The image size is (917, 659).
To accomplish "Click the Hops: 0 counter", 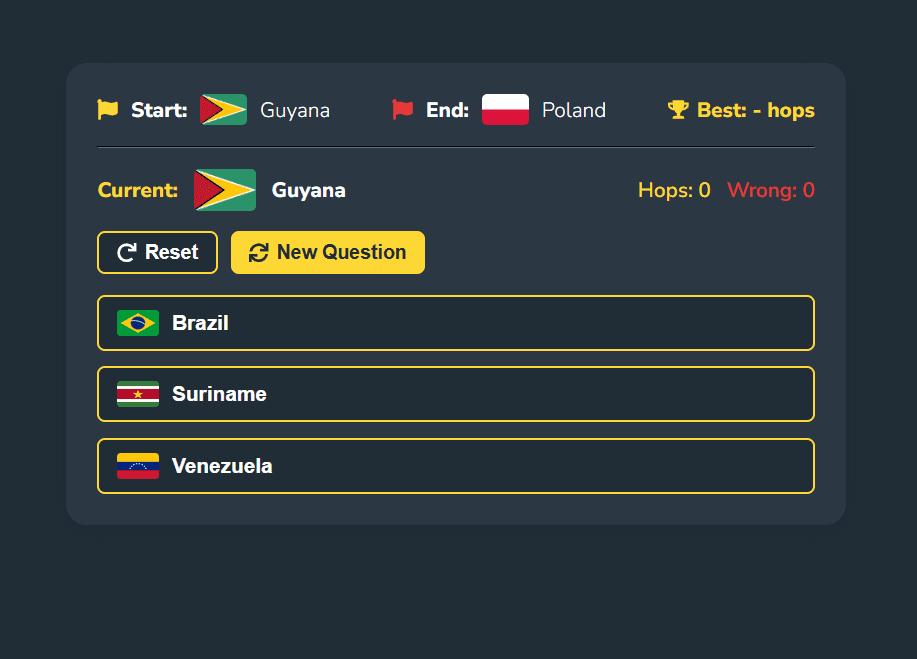I will [x=673, y=190].
